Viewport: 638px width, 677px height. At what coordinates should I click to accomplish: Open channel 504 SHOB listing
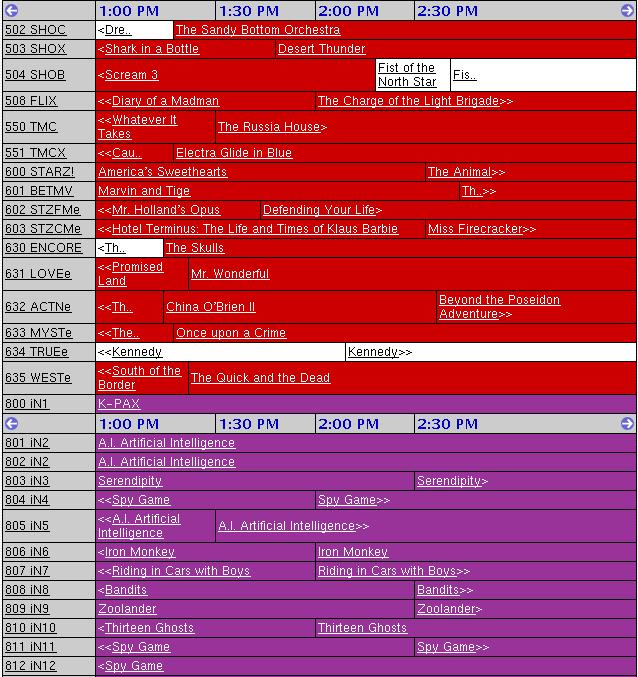point(35,75)
